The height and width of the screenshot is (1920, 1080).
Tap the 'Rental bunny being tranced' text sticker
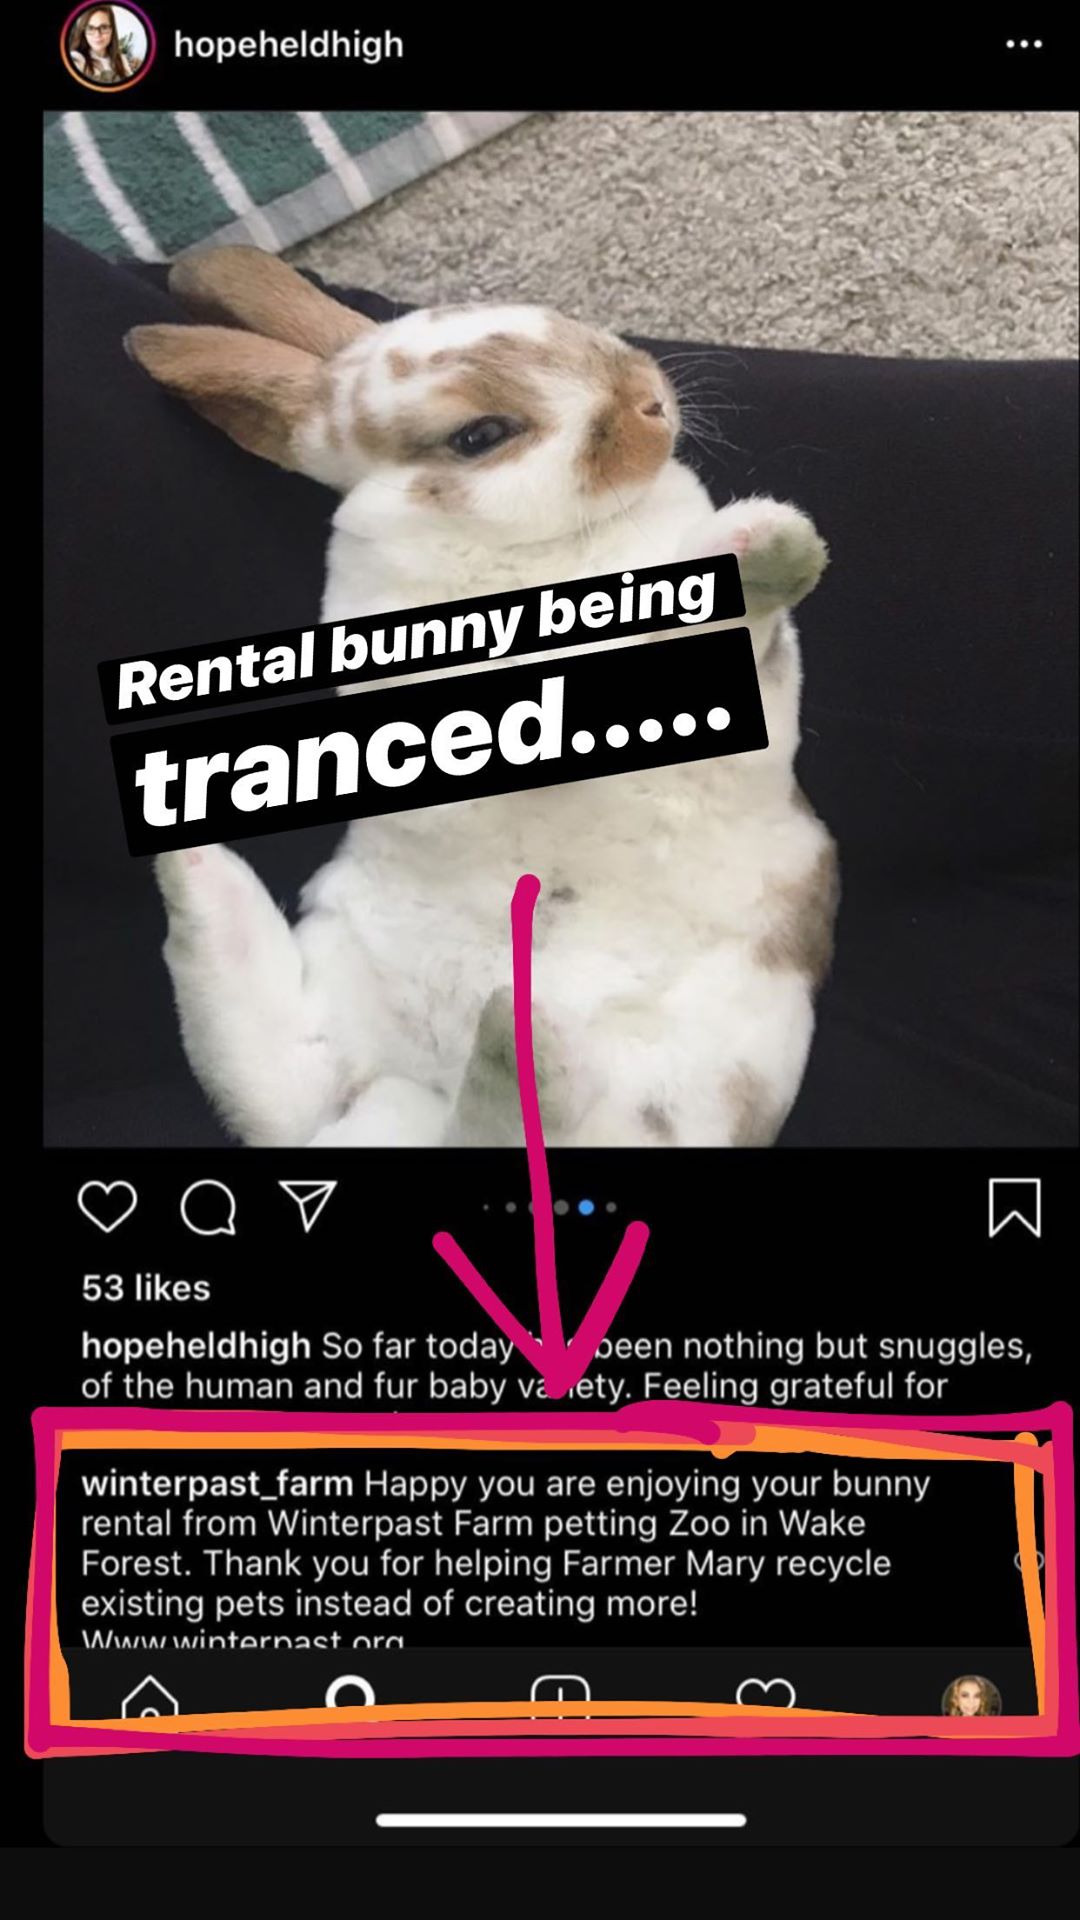point(432,705)
